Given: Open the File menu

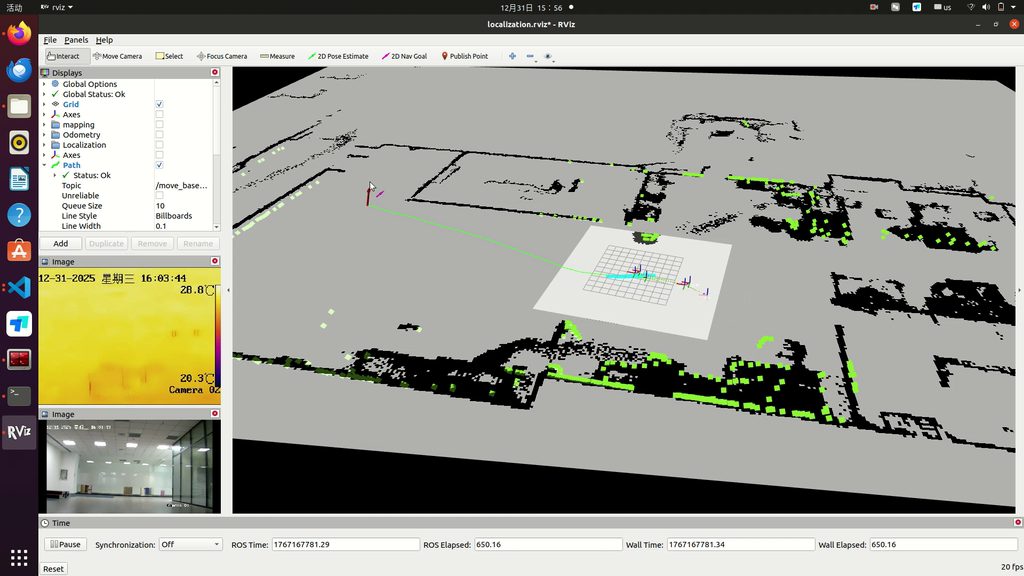Looking at the screenshot, I should pos(50,40).
